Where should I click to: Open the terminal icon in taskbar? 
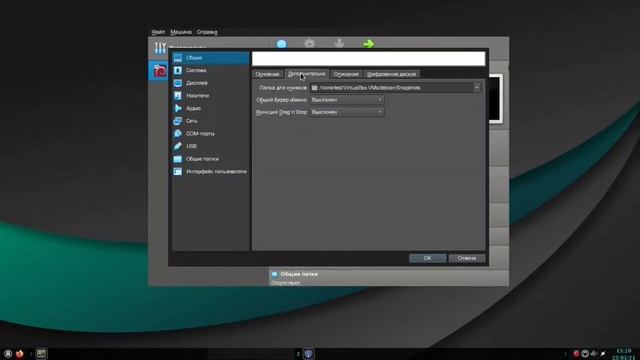click(x=41, y=354)
